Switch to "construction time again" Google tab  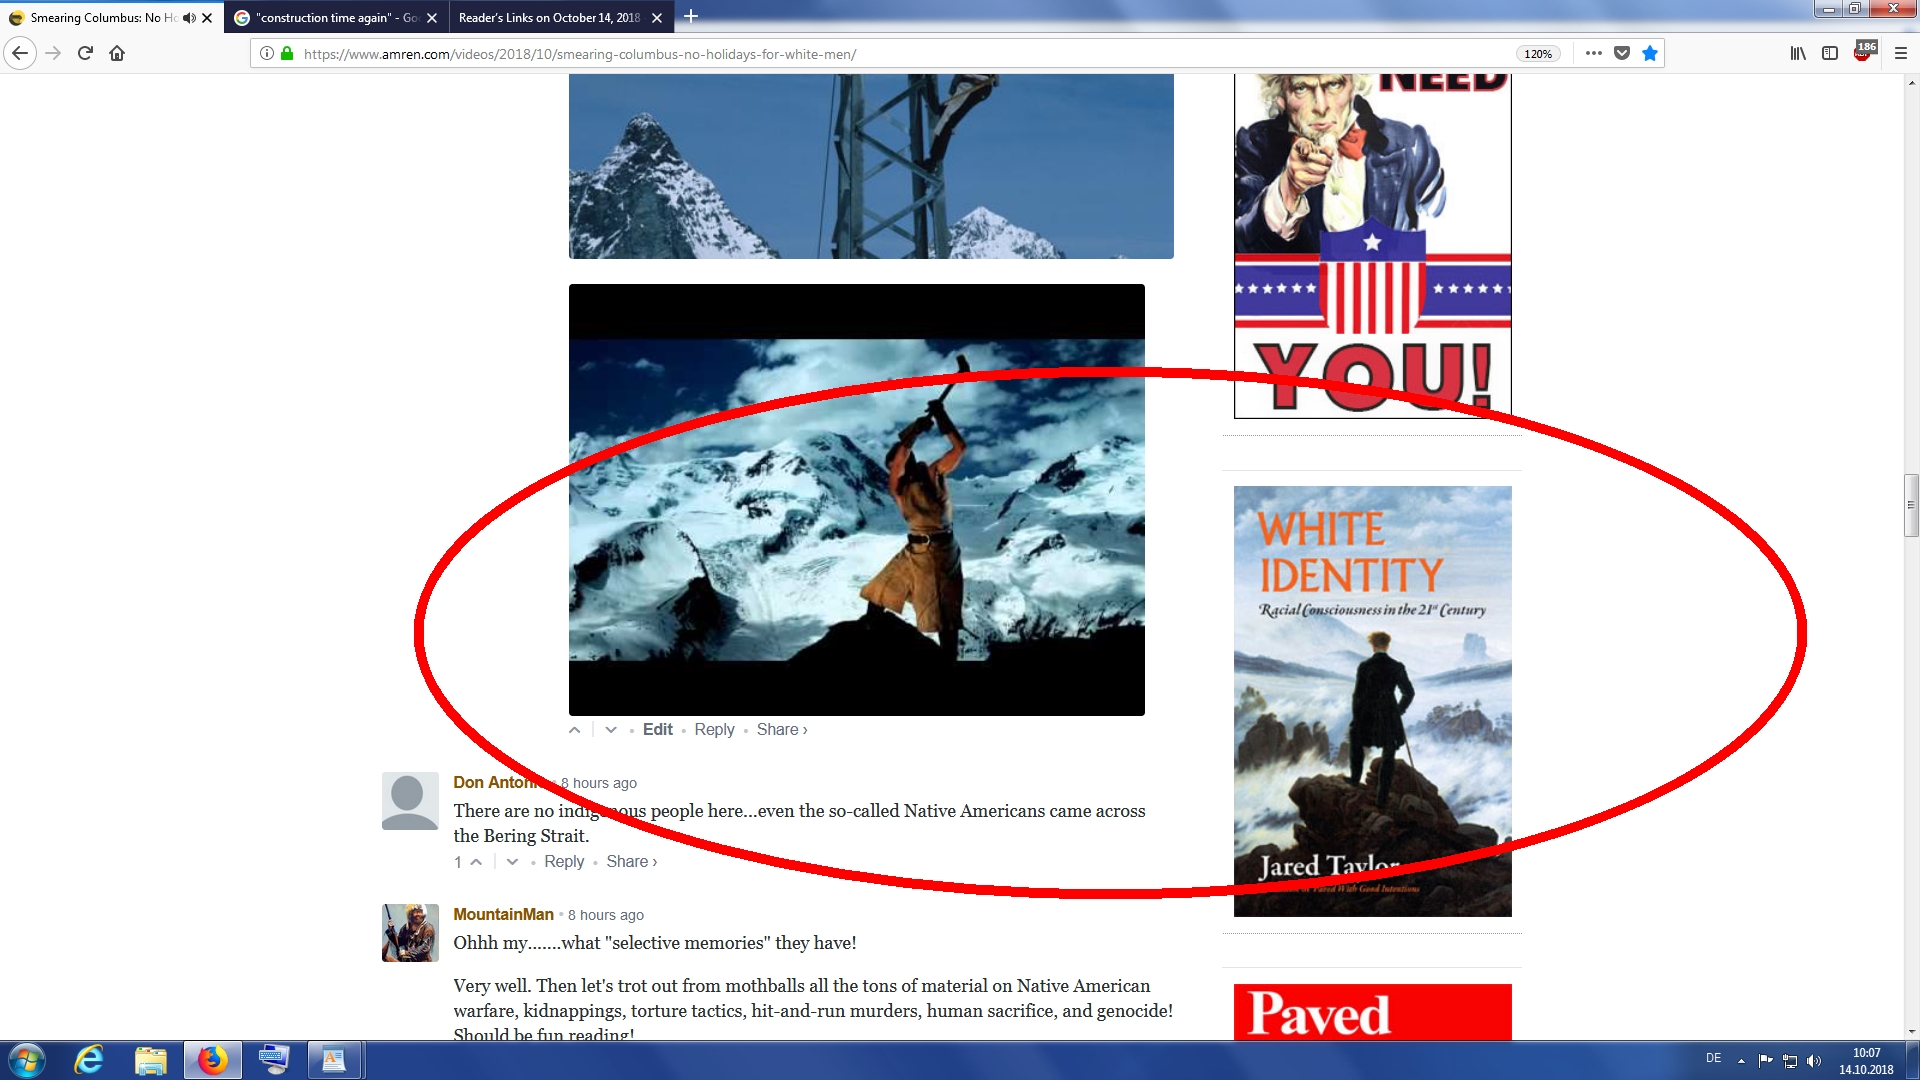click(335, 18)
